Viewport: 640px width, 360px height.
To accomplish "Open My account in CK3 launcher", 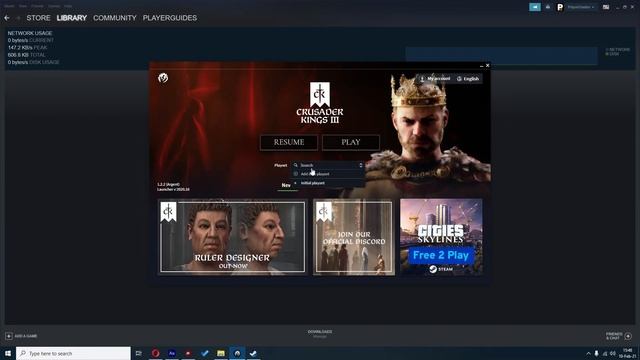I will (435, 78).
